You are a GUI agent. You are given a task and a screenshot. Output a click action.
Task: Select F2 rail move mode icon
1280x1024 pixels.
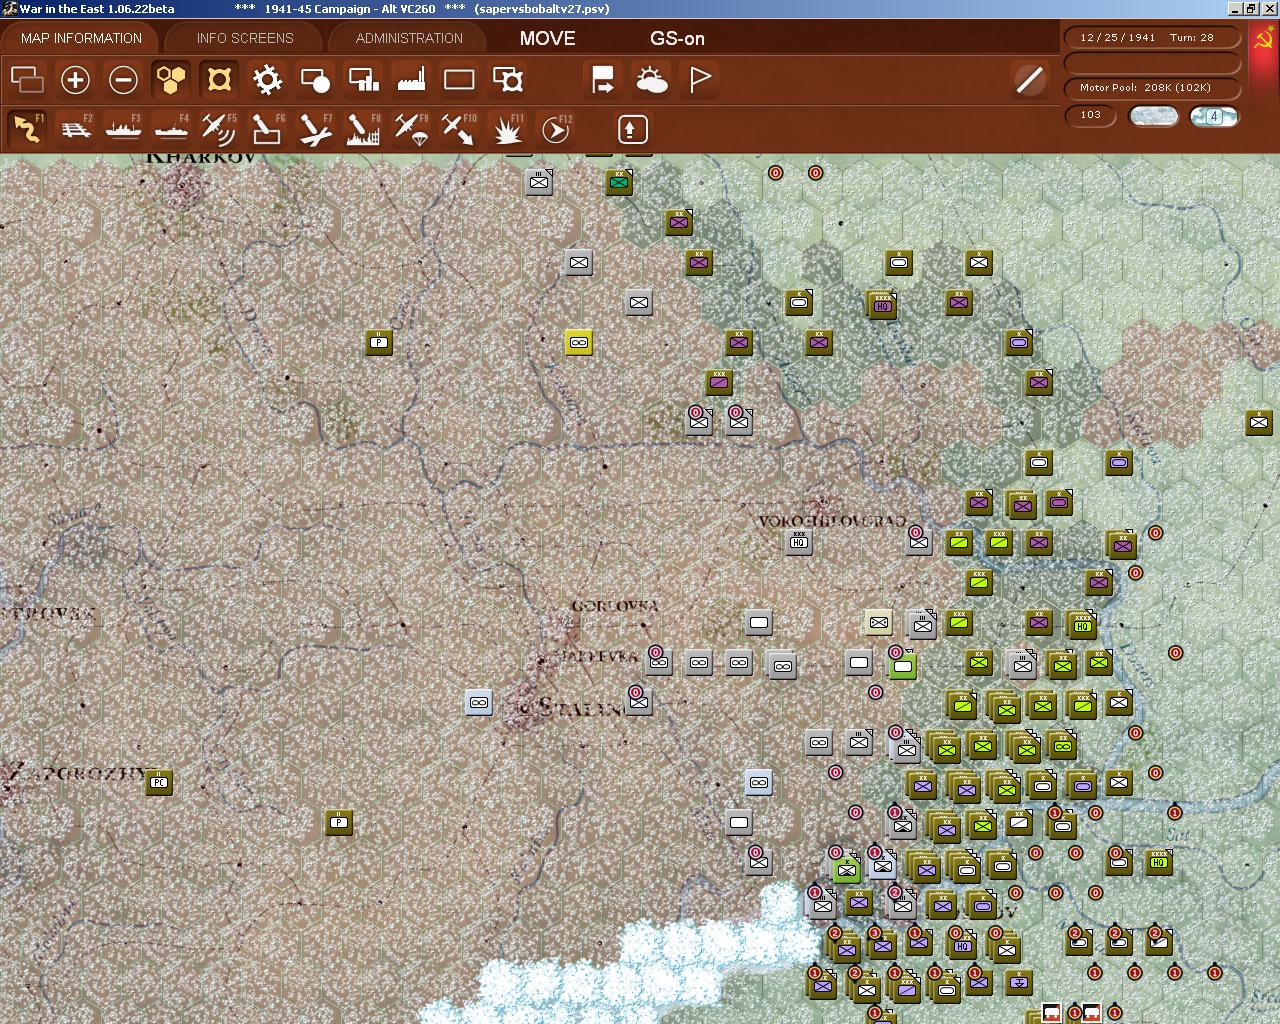(75, 129)
